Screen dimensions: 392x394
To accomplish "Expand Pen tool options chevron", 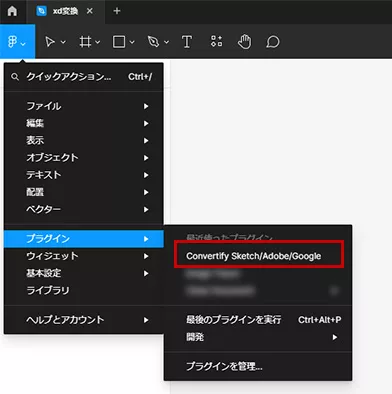I will point(166,42).
